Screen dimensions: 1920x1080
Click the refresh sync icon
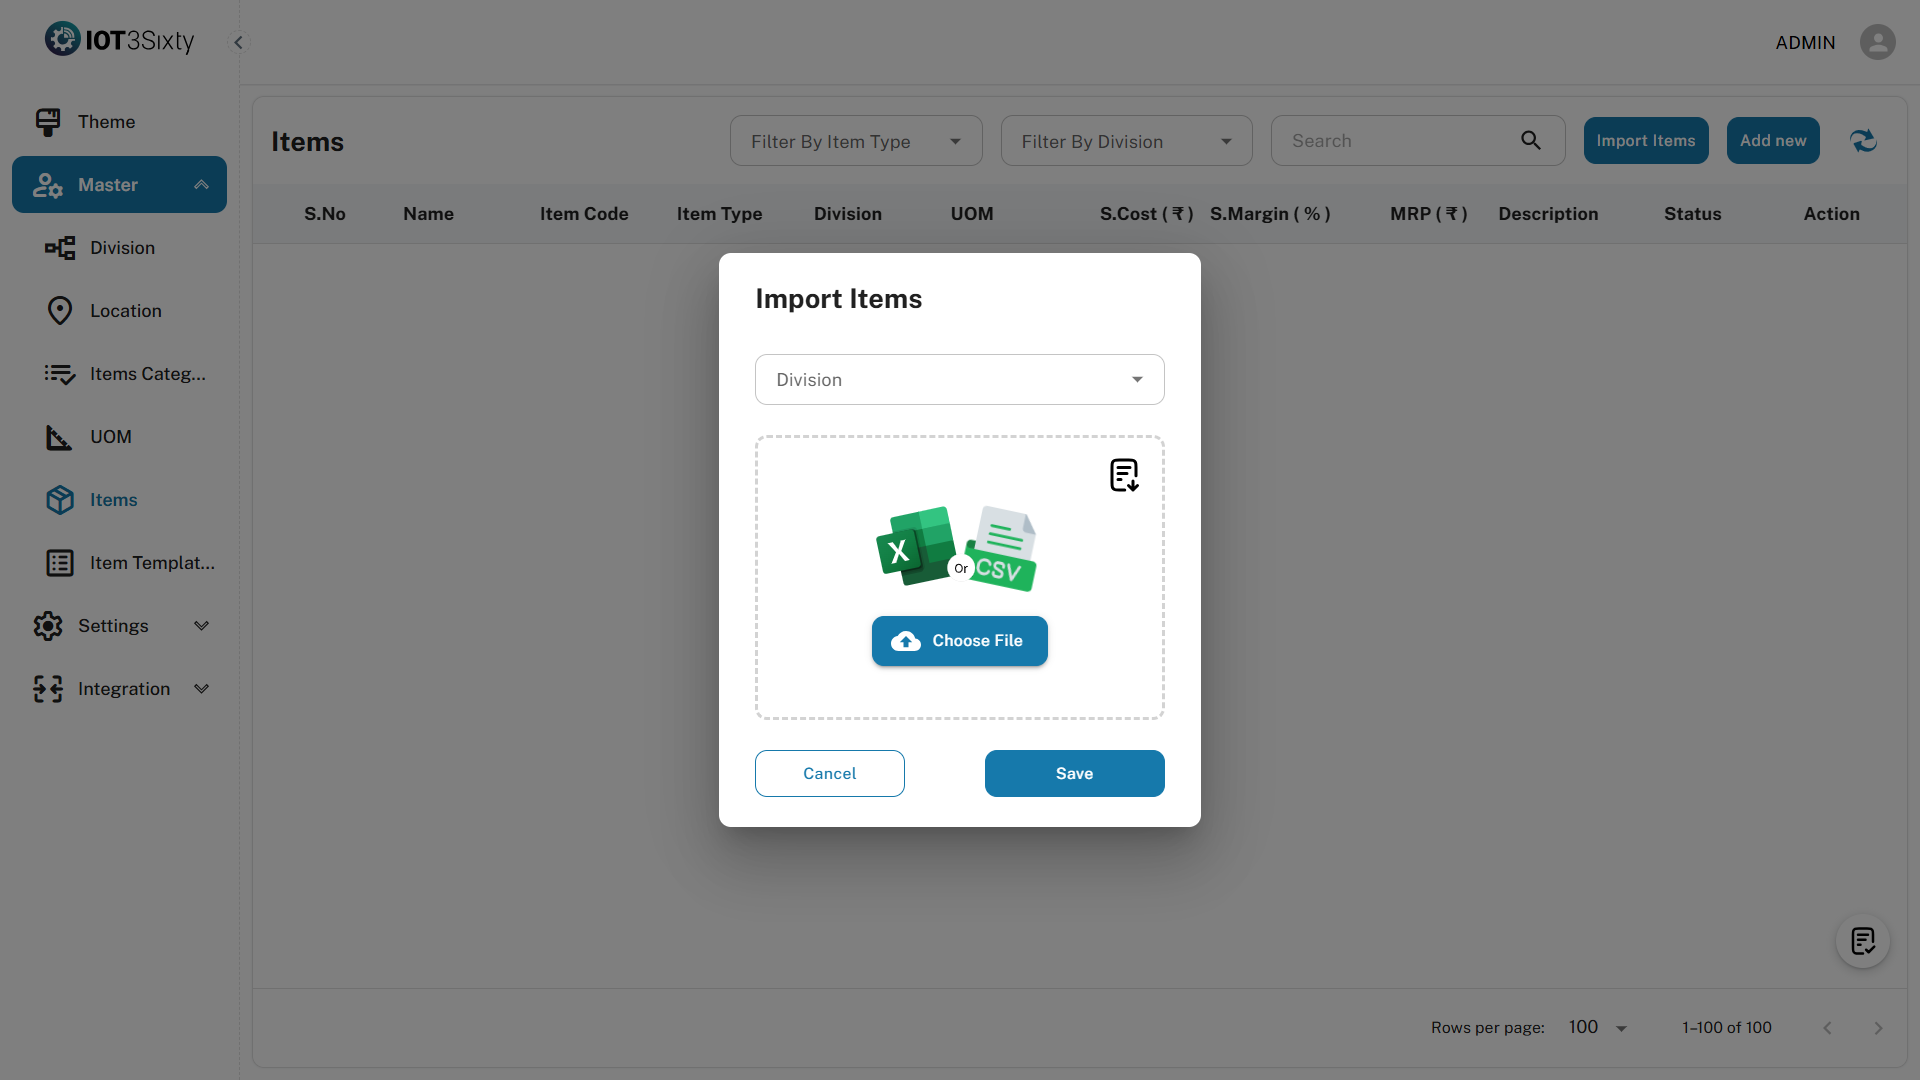(x=1863, y=141)
